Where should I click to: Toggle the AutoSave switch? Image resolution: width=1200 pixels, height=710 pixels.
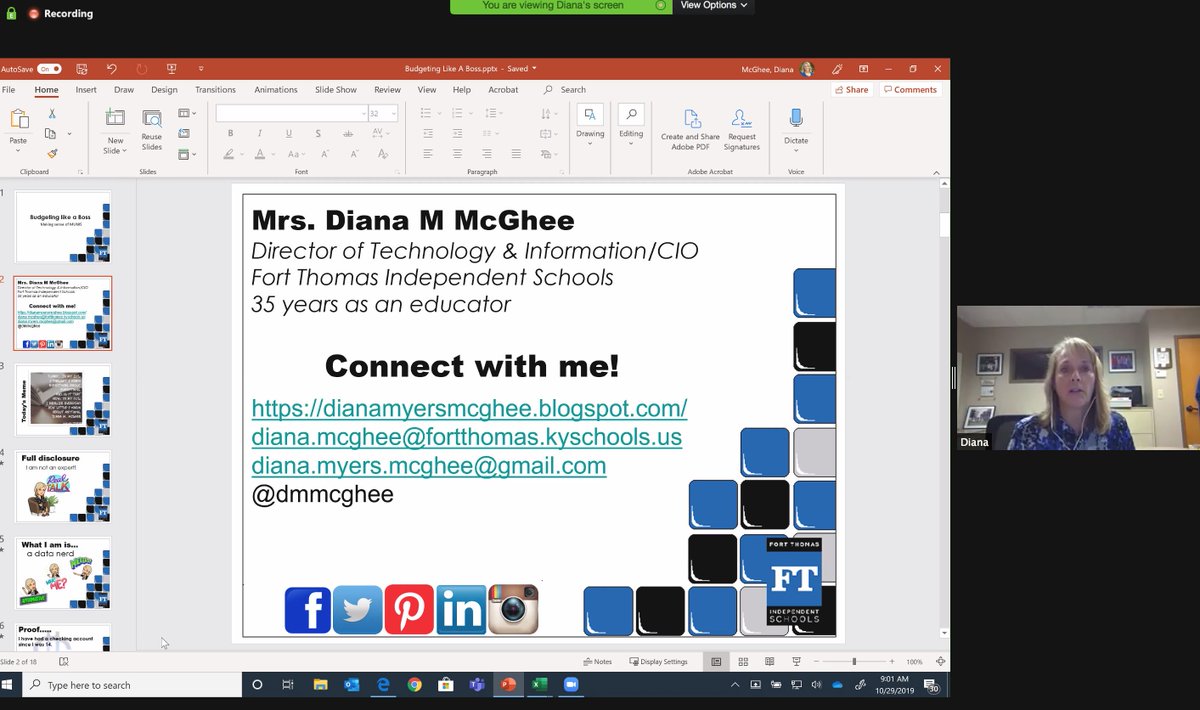49,69
